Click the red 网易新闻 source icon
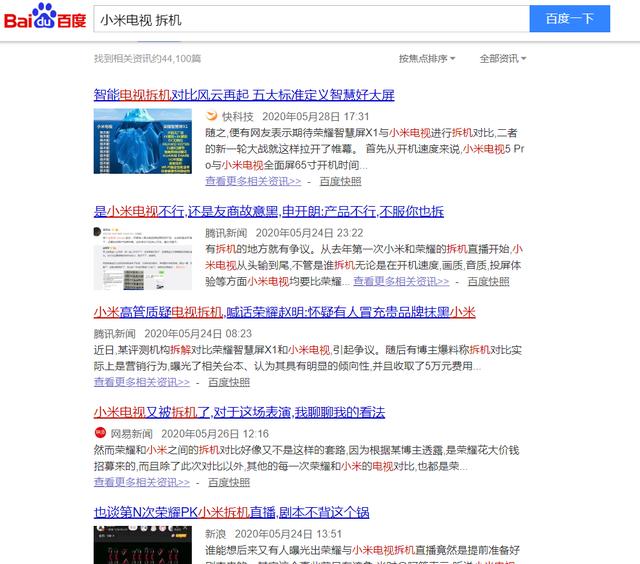Screen dimensions: 640x564 pyautogui.click(x=100, y=433)
